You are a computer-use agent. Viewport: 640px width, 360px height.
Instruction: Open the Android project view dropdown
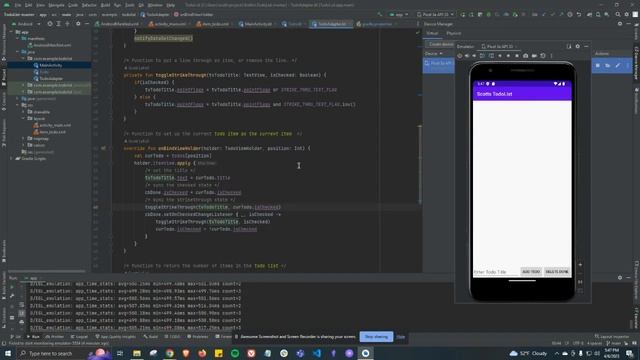(x=26, y=24)
